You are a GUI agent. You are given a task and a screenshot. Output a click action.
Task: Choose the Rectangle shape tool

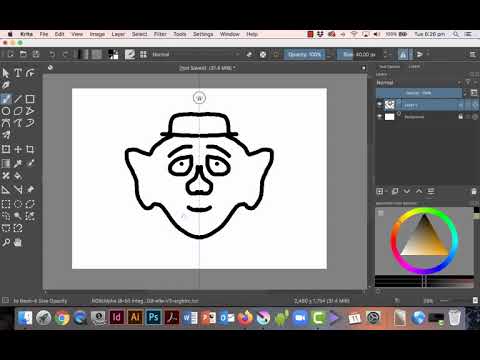pyautogui.click(x=30, y=99)
